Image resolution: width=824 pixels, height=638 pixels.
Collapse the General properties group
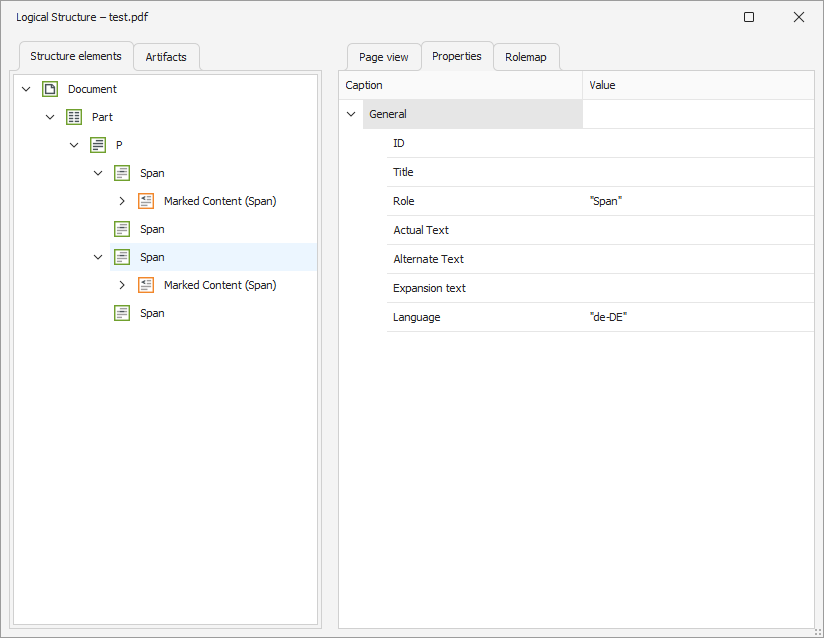pos(351,114)
